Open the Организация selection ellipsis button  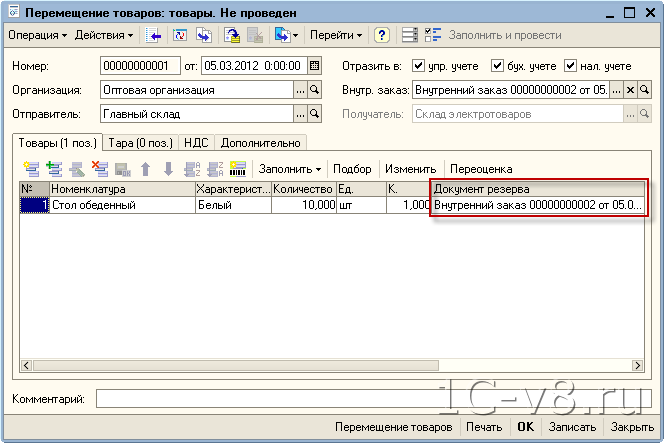(300, 90)
